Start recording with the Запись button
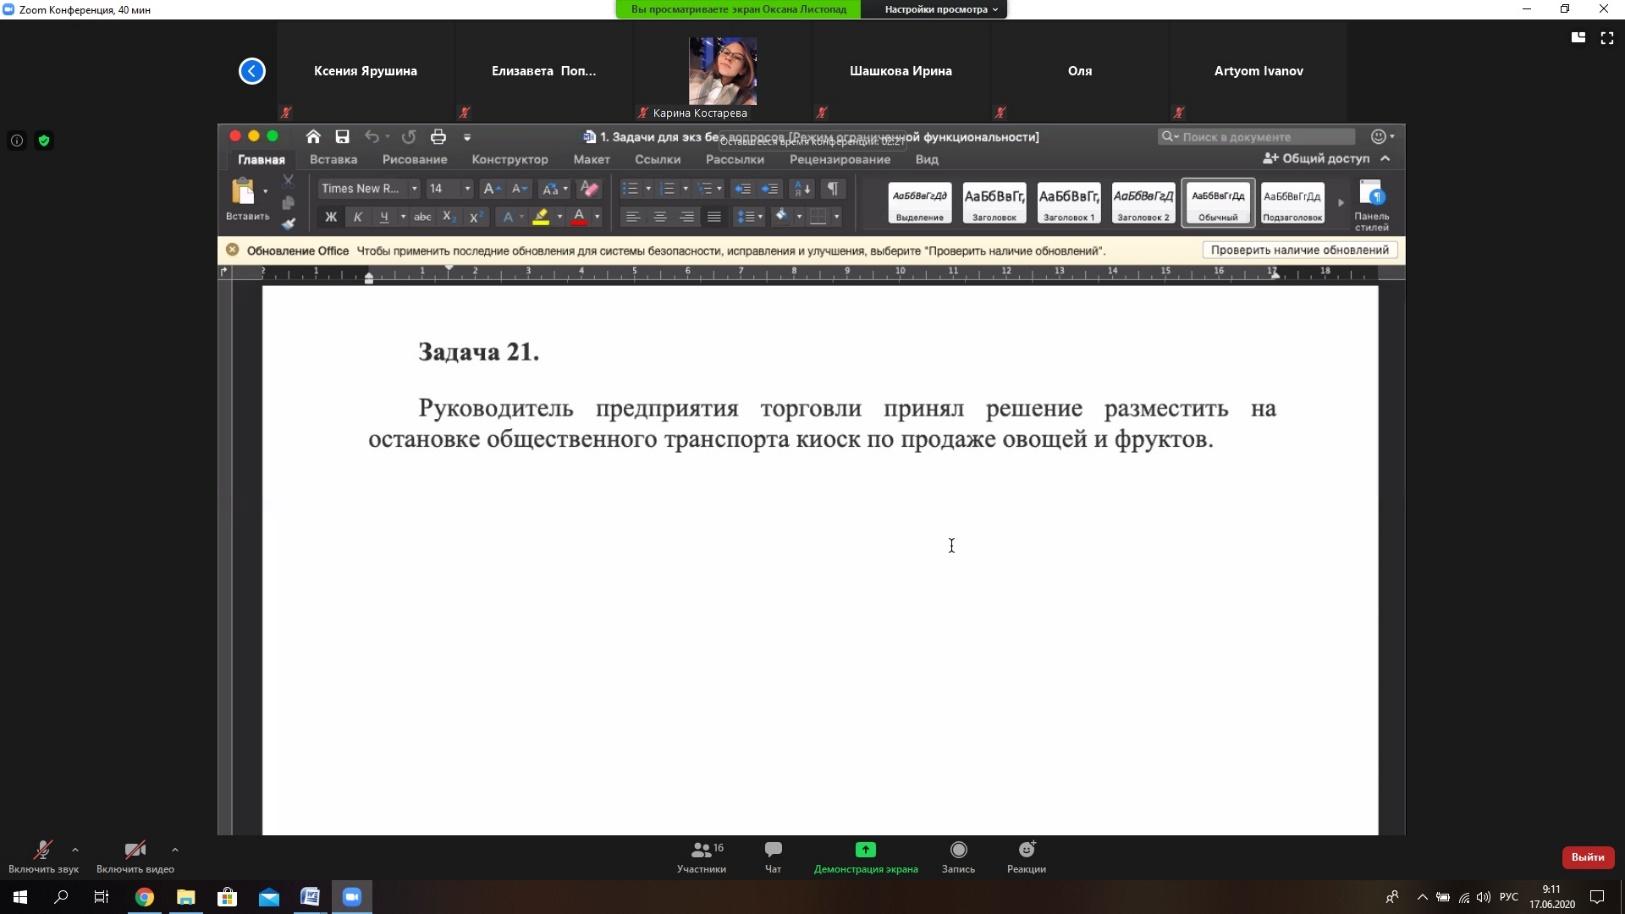Screen dimensions: 1625x914 tap(958, 857)
